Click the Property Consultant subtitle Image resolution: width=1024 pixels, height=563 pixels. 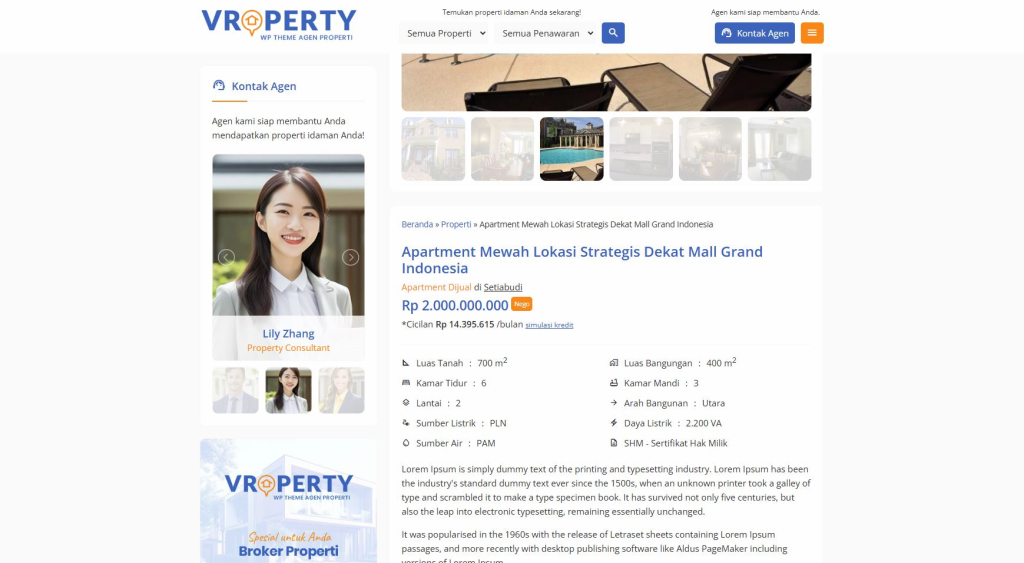[x=288, y=347]
